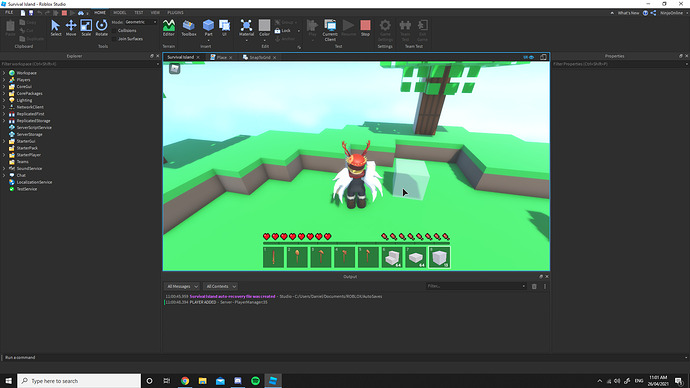690x388 pixels.
Task: Activate the Scale tool
Action: [86, 27]
